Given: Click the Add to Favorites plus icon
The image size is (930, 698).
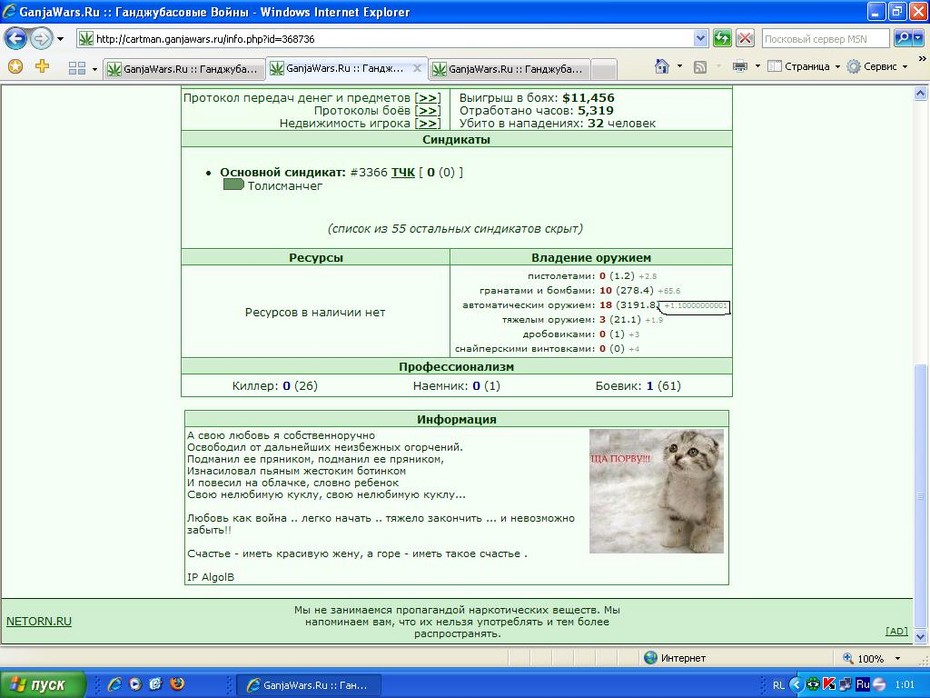Looking at the screenshot, I should pos(42,66).
